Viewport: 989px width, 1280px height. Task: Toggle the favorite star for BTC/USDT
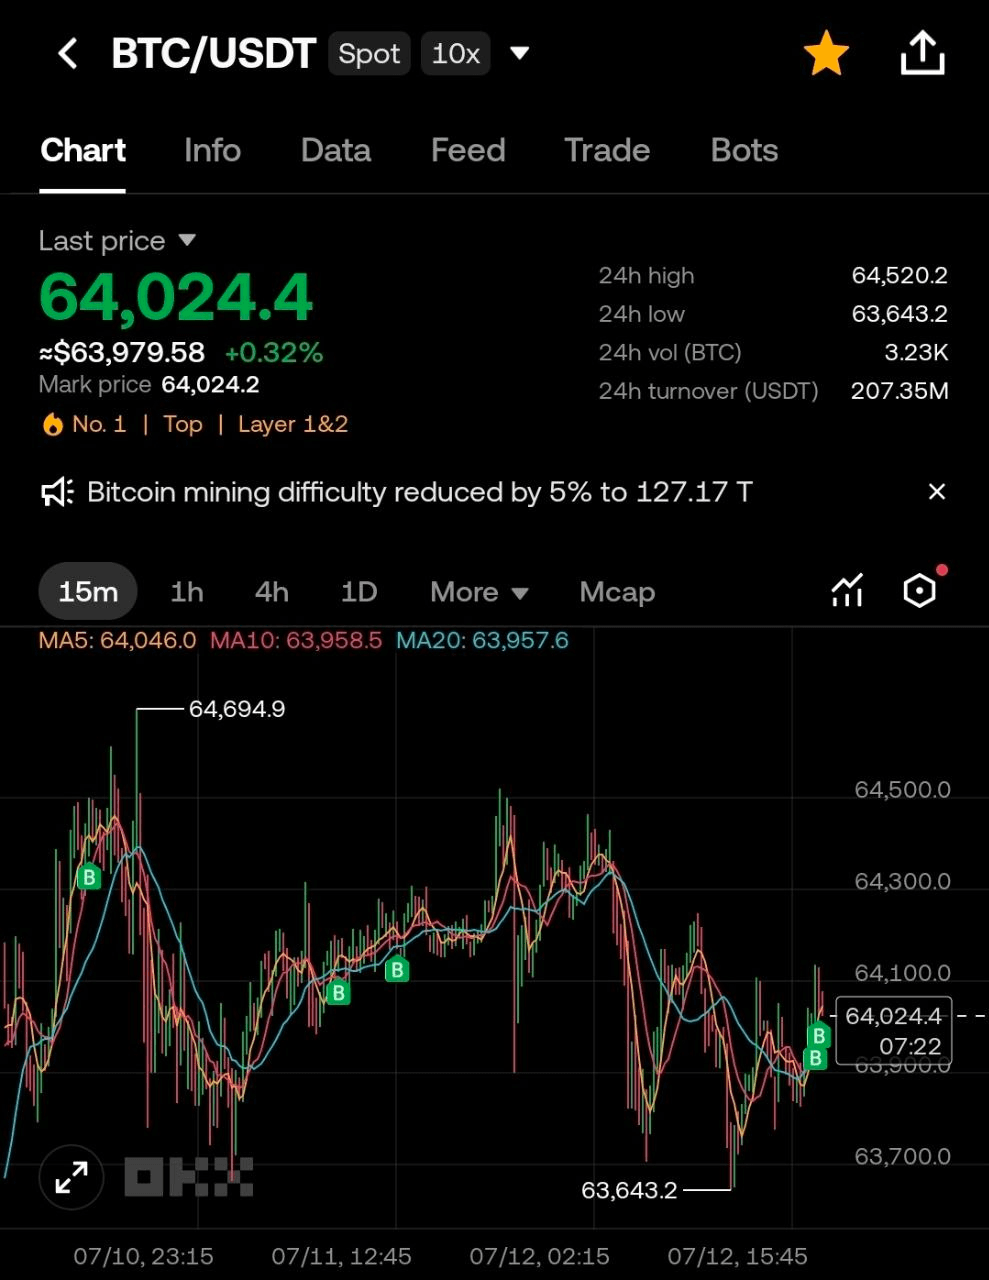point(826,53)
